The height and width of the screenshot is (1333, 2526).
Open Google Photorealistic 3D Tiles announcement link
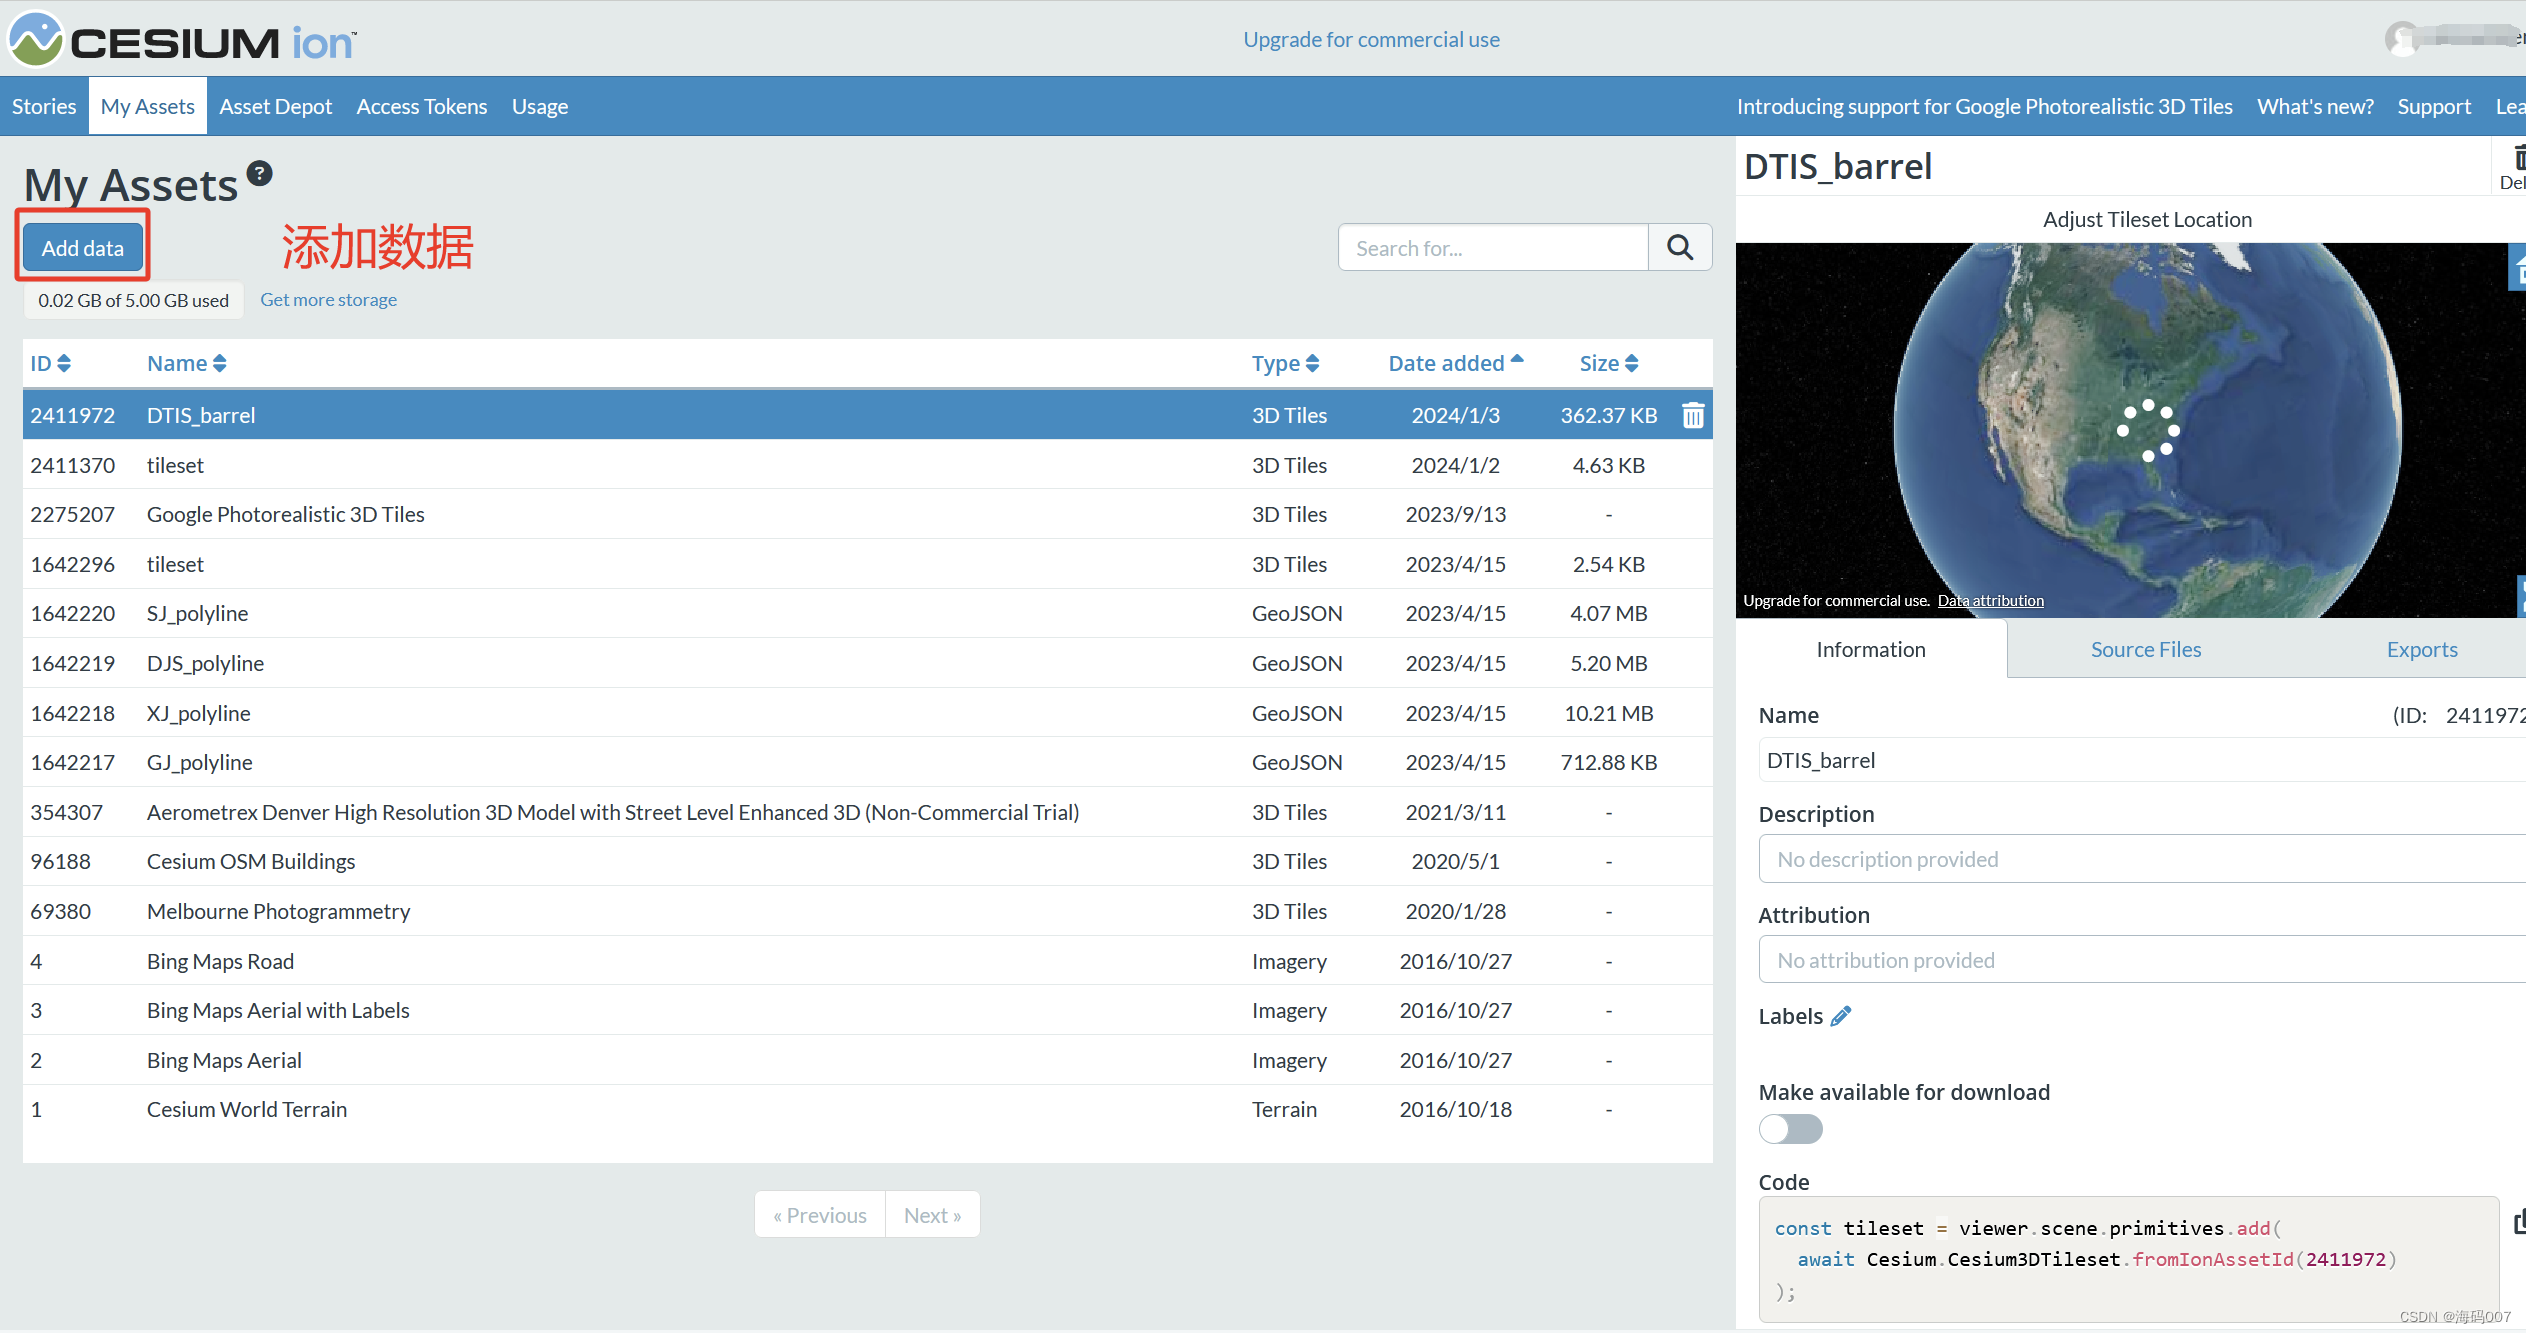pos(1984,106)
